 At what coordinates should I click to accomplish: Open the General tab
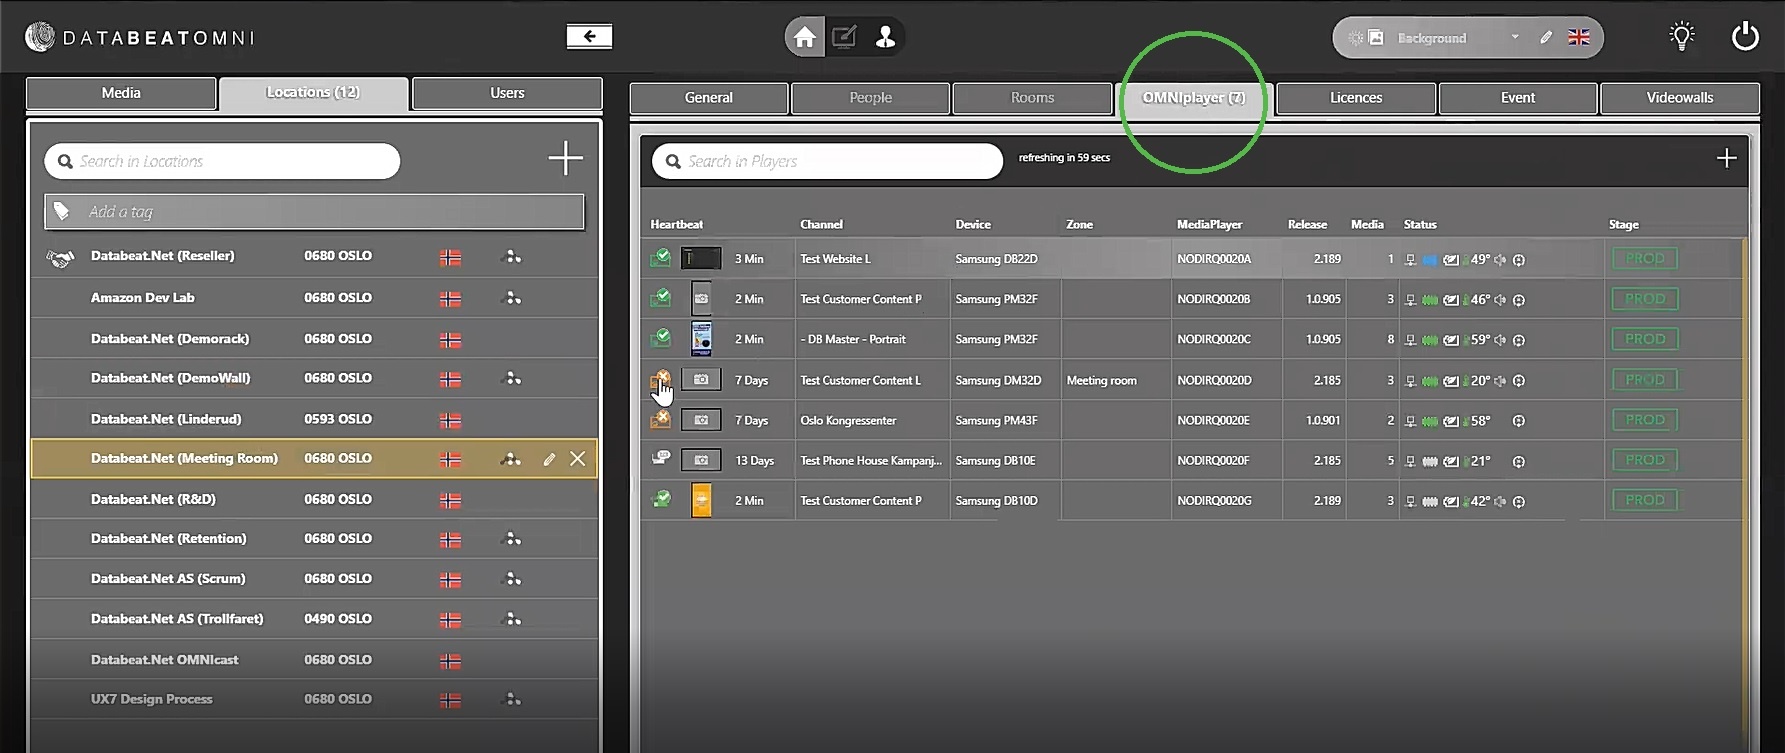709,98
